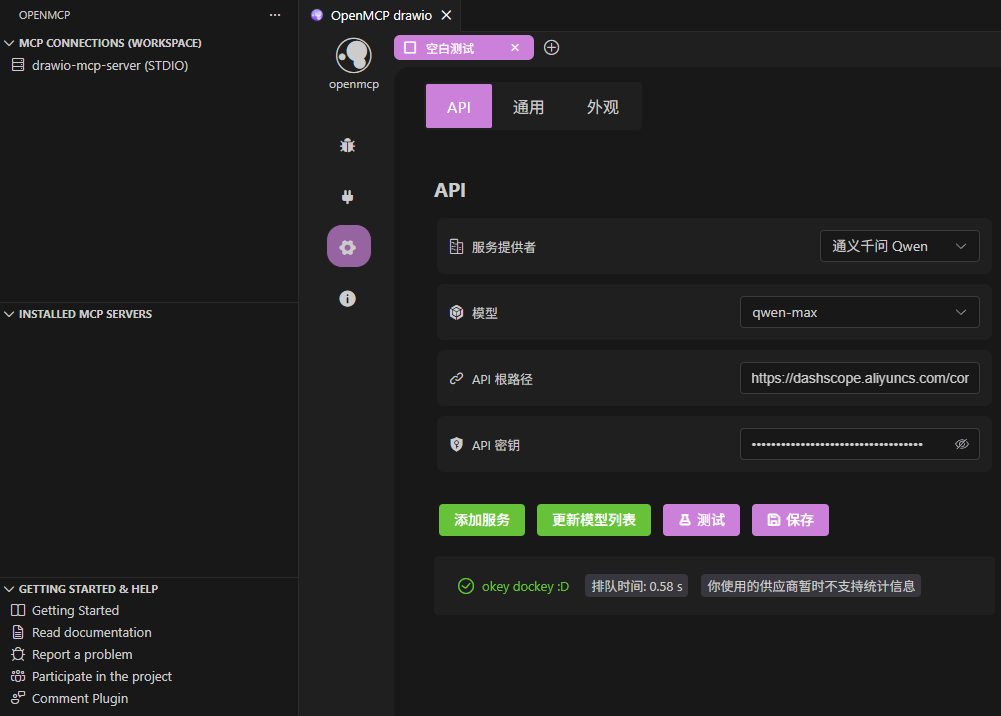Screen dimensions: 1001x716
Task: Click the okey dockey :D status text
Action: click(525, 586)
